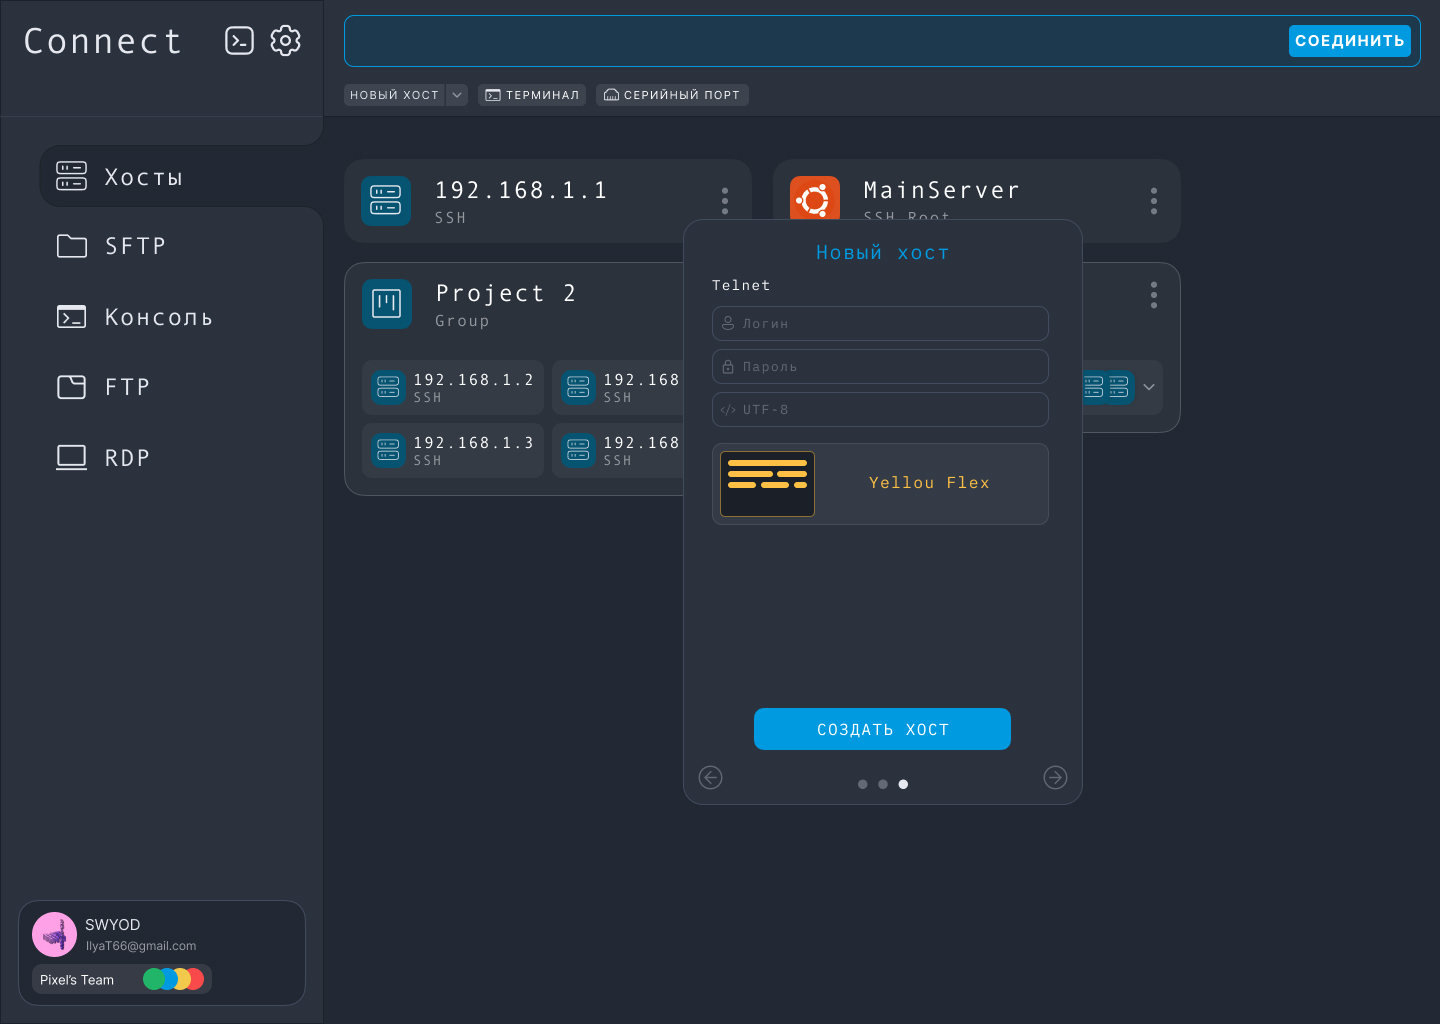Expand the chevron on the right host card
The height and width of the screenshot is (1024, 1440).
[1148, 387]
